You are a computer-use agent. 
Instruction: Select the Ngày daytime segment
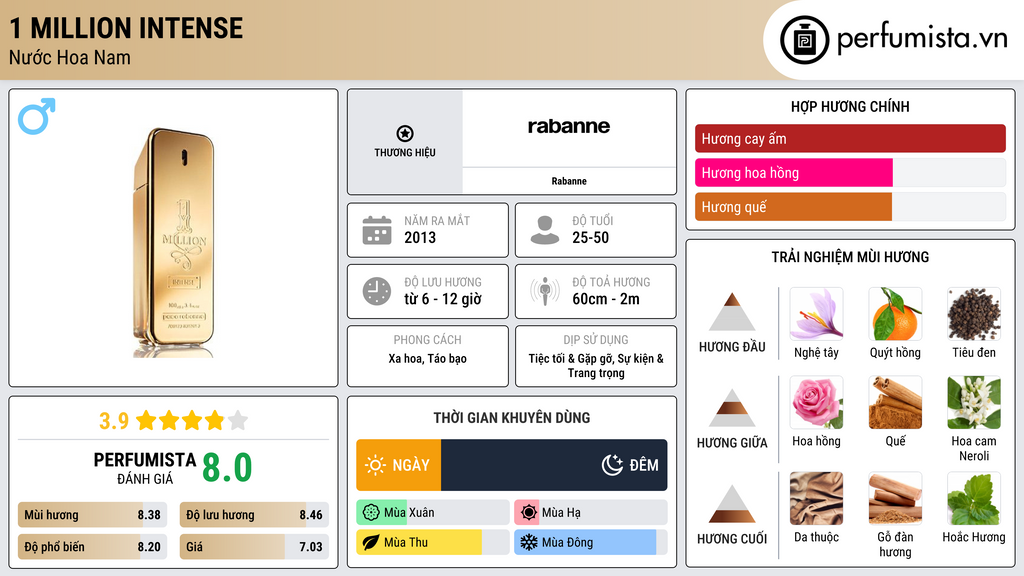tap(398, 465)
